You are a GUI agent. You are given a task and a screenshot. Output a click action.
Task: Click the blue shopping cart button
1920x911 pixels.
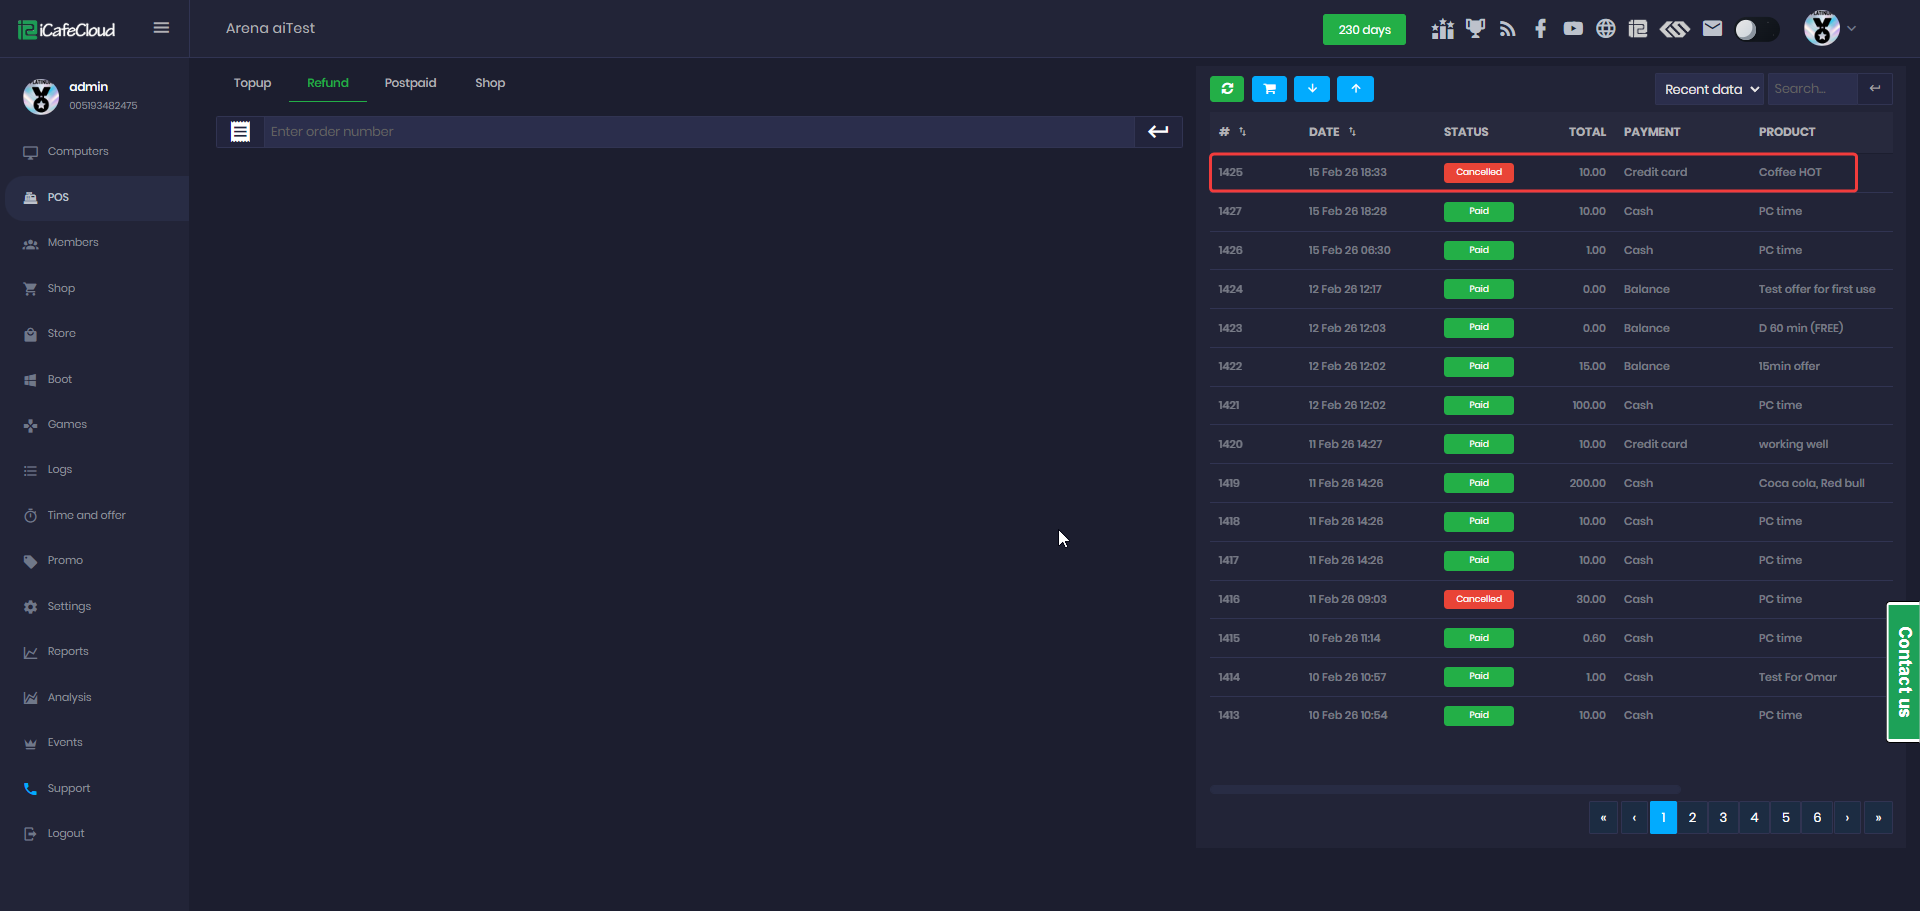point(1270,89)
